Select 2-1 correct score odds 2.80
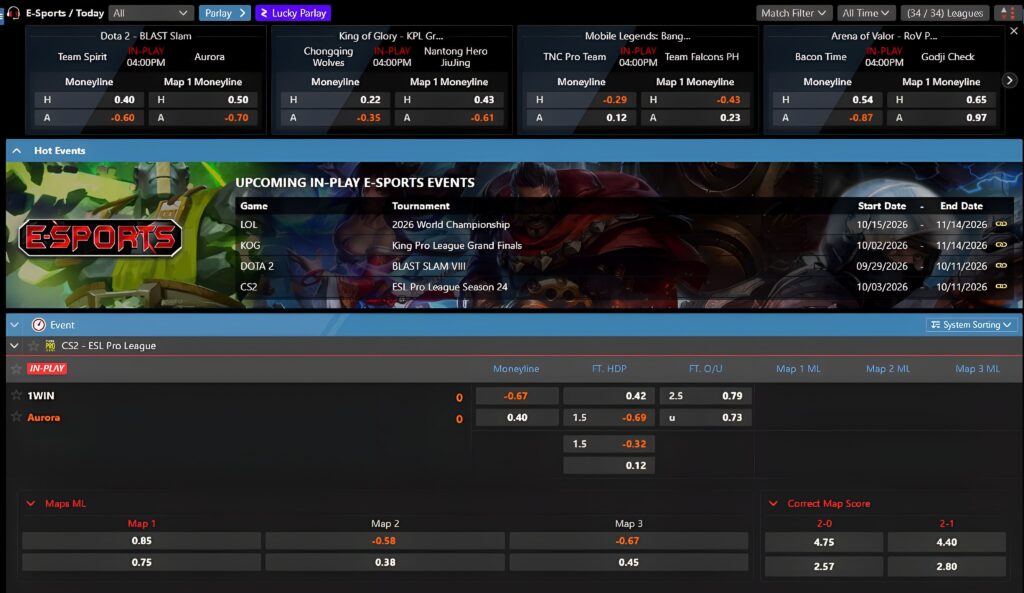This screenshot has width=1024, height=593. point(946,566)
